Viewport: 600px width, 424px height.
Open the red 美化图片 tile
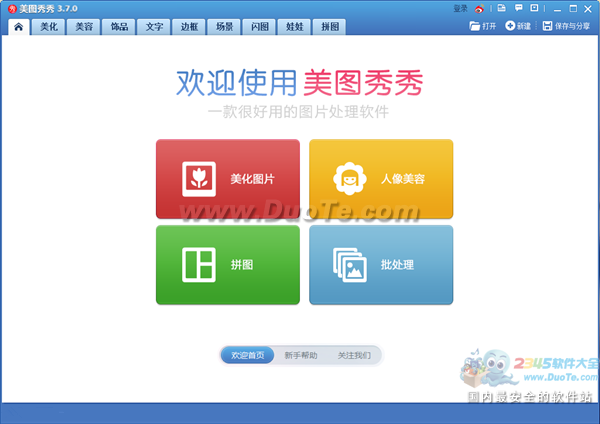[x=228, y=179]
